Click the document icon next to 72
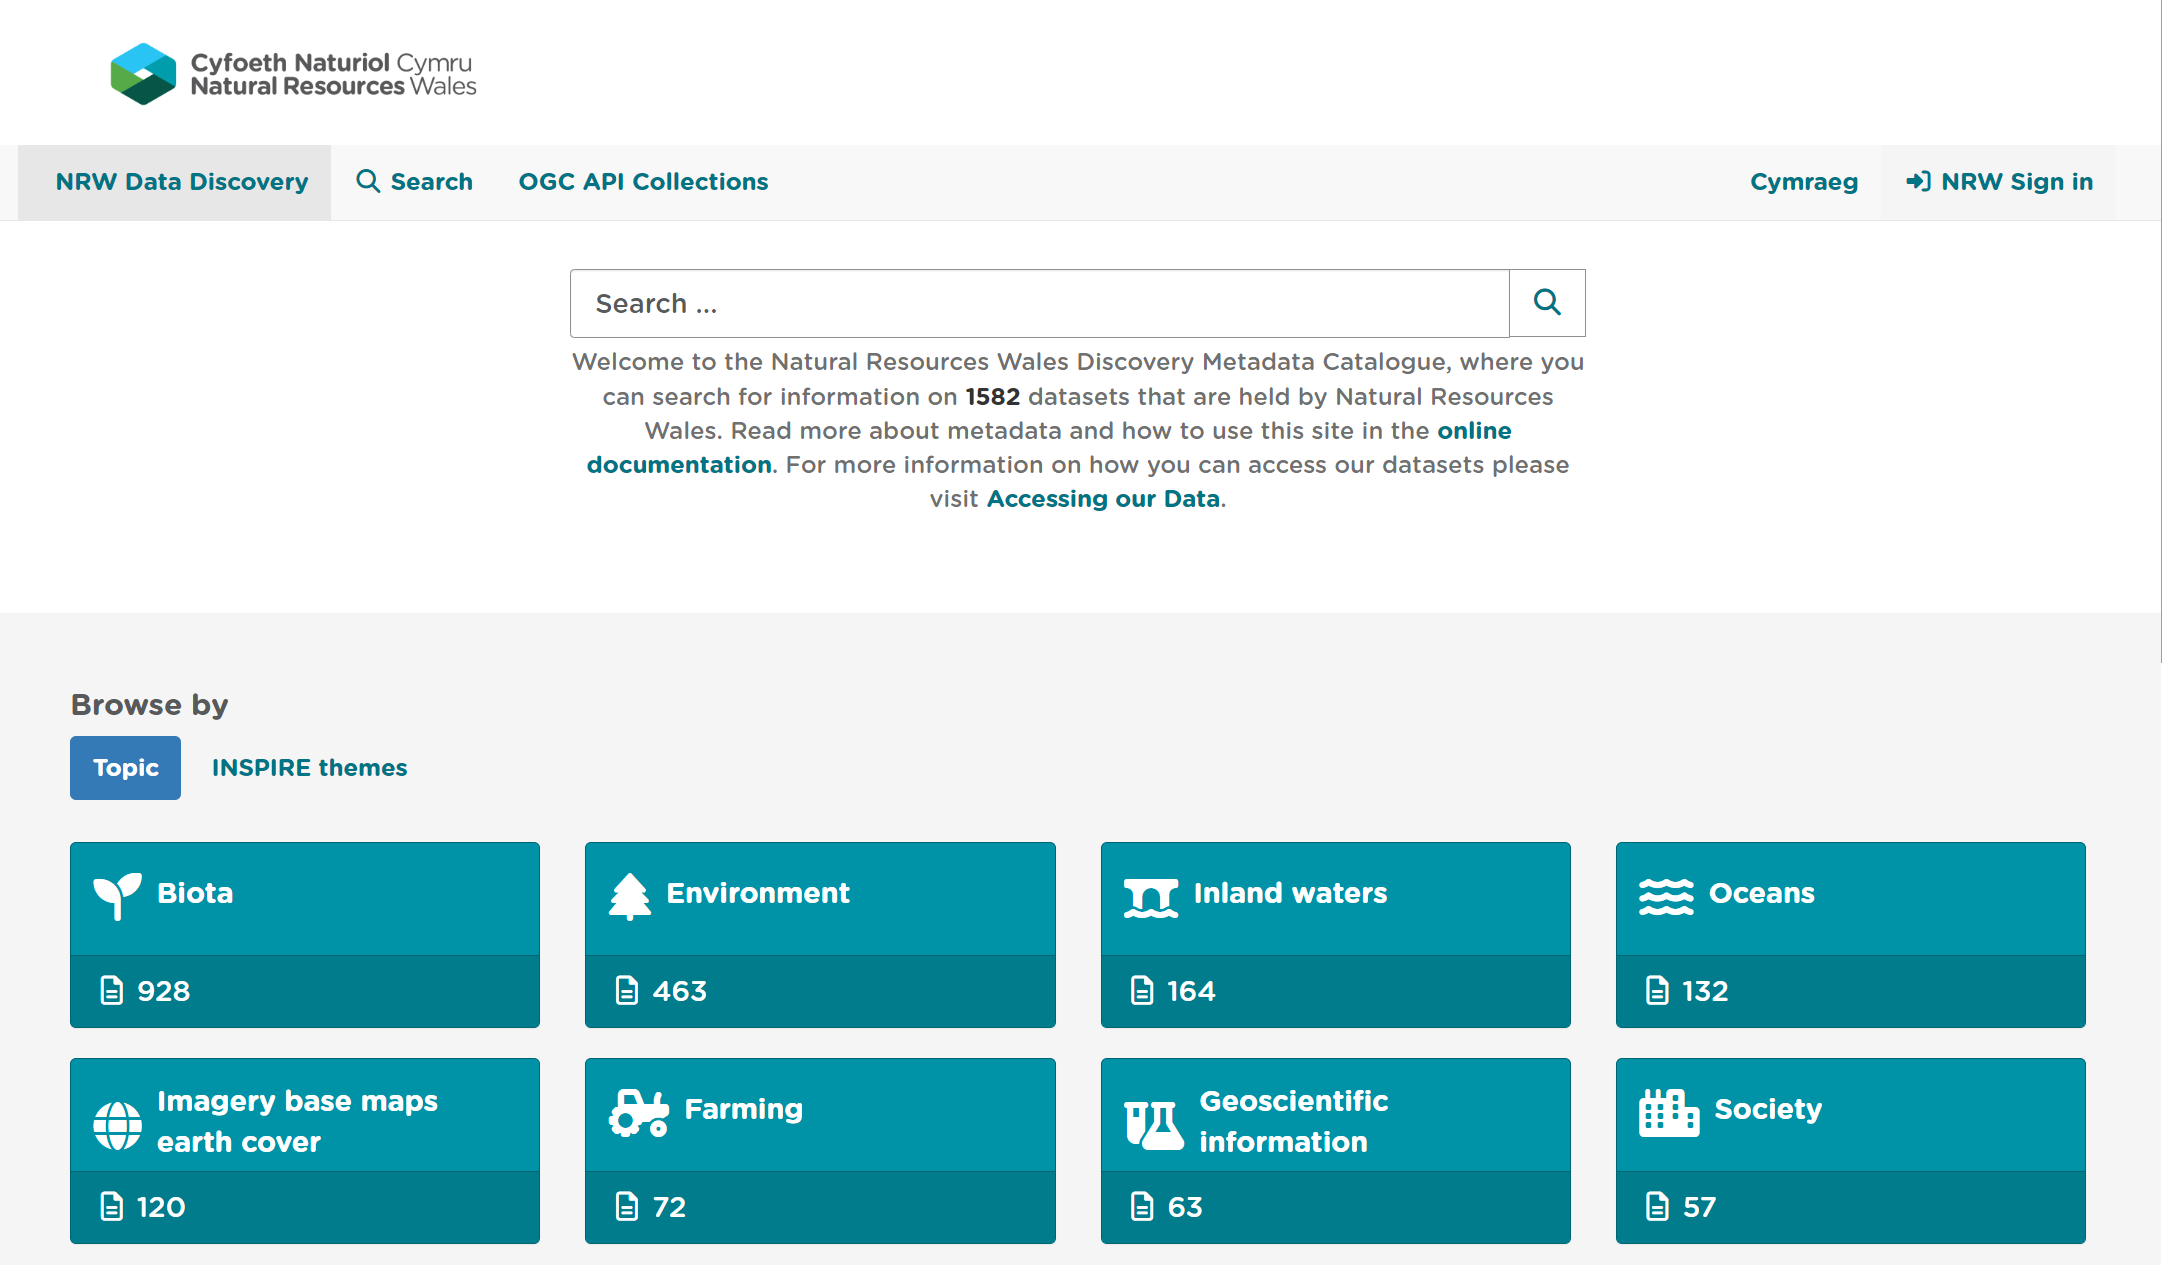 627,1206
